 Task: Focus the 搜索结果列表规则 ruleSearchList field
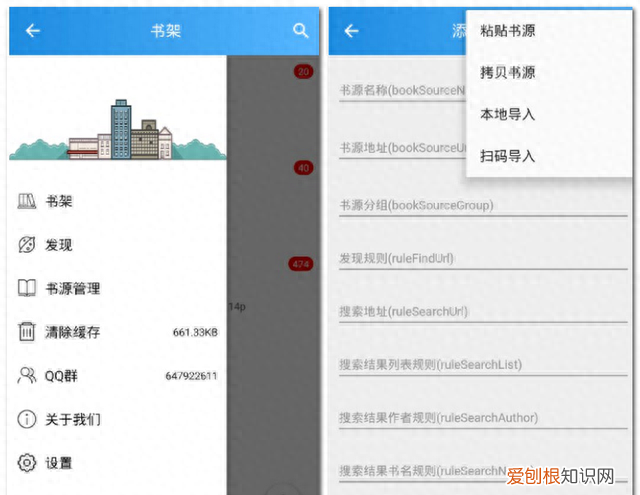pyautogui.click(x=483, y=365)
